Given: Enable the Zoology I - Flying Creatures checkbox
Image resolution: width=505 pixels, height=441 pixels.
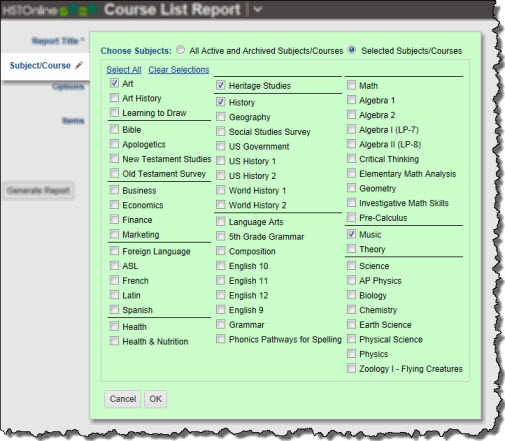Looking at the screenshot, I should pyautogui.click(x=351, y=368).
